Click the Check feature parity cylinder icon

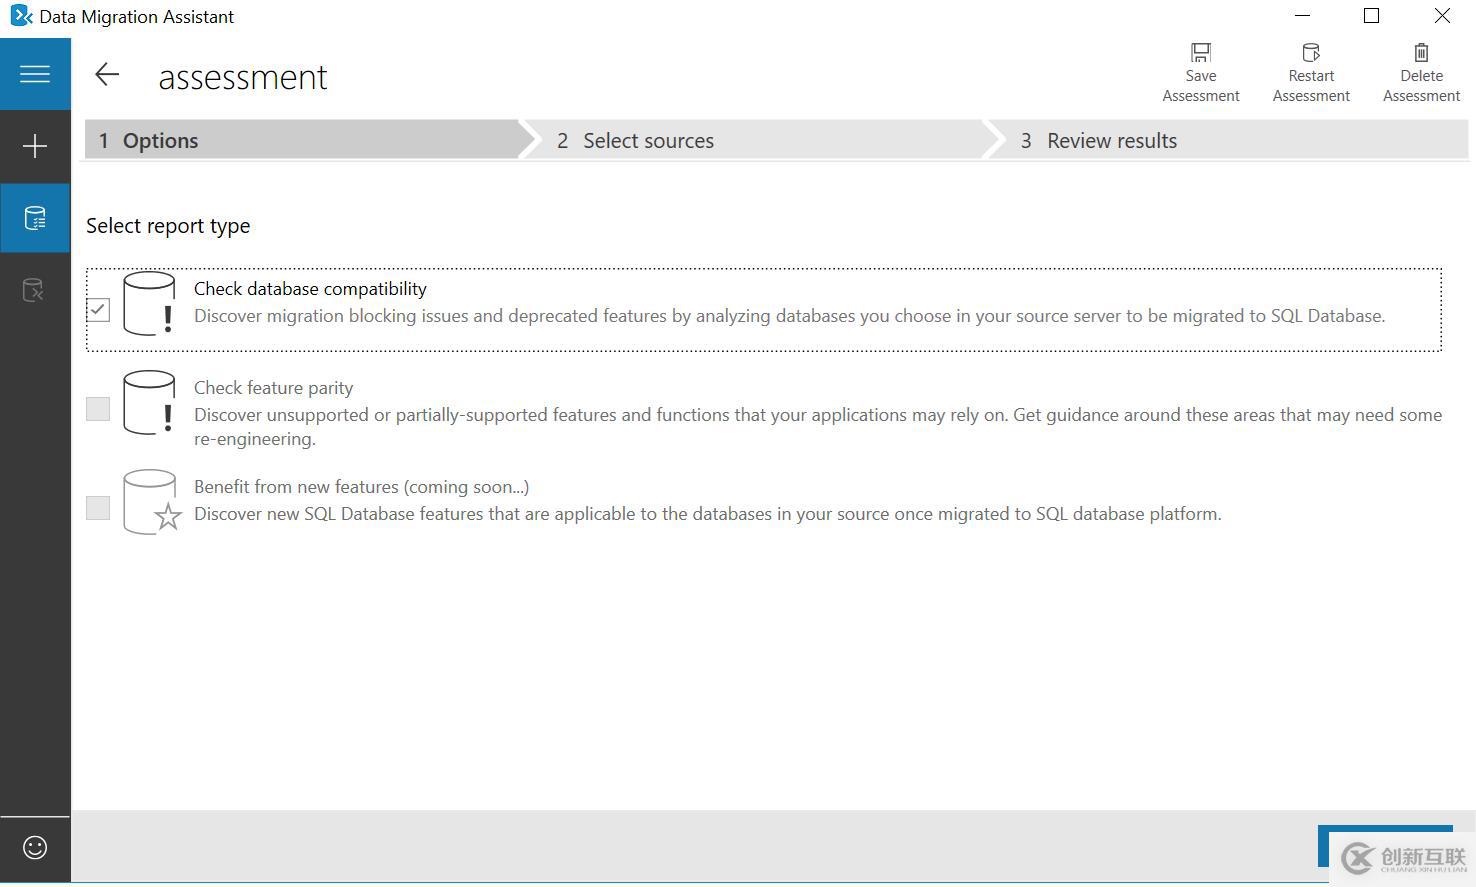[150, 403]
